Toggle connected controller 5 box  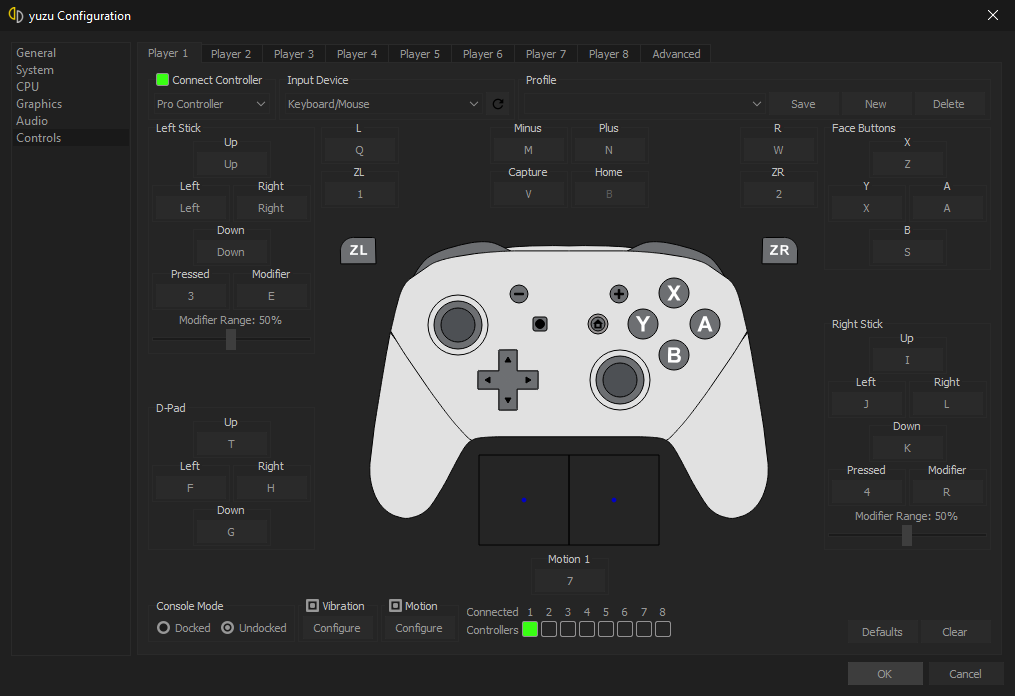[x=606, y=629]
